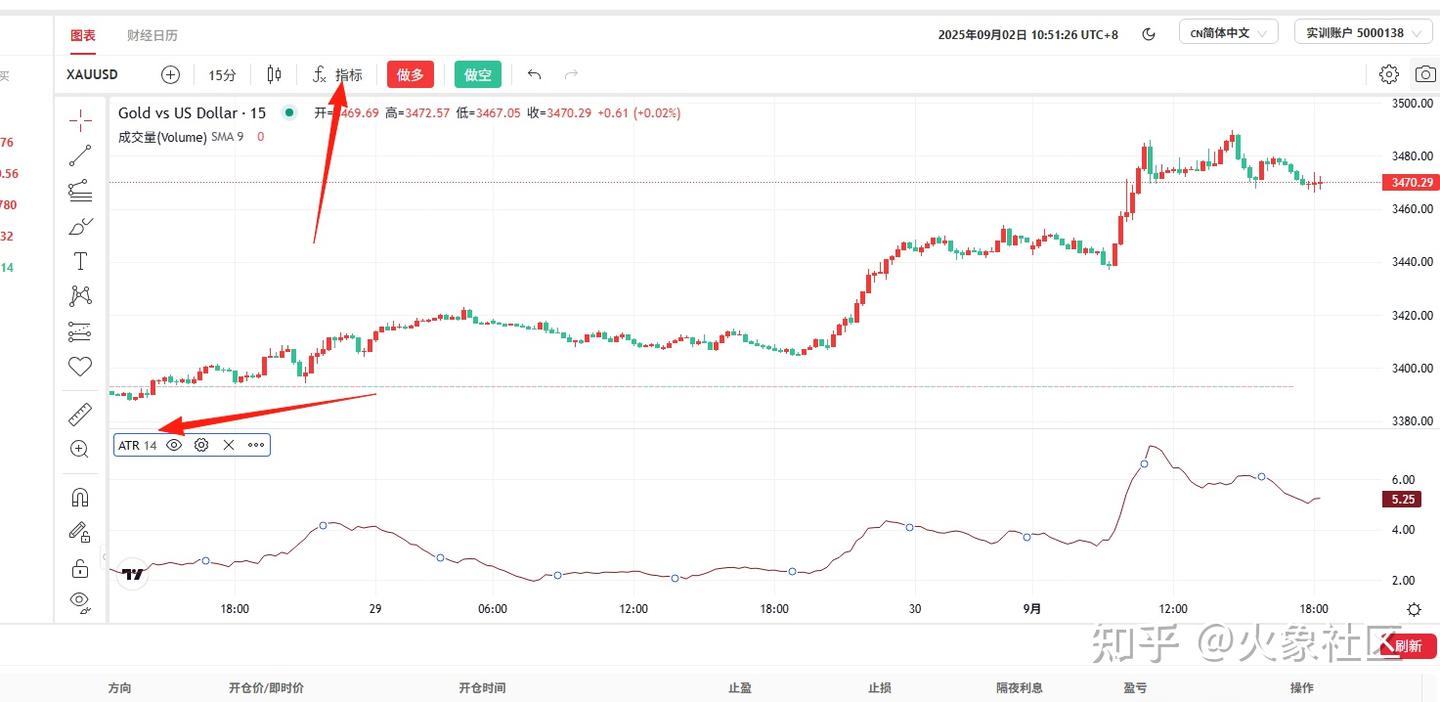Expand the 实训账户 5000138 account dropdown
This screenshot has height=702, width=1440.
click(1361, 33)
